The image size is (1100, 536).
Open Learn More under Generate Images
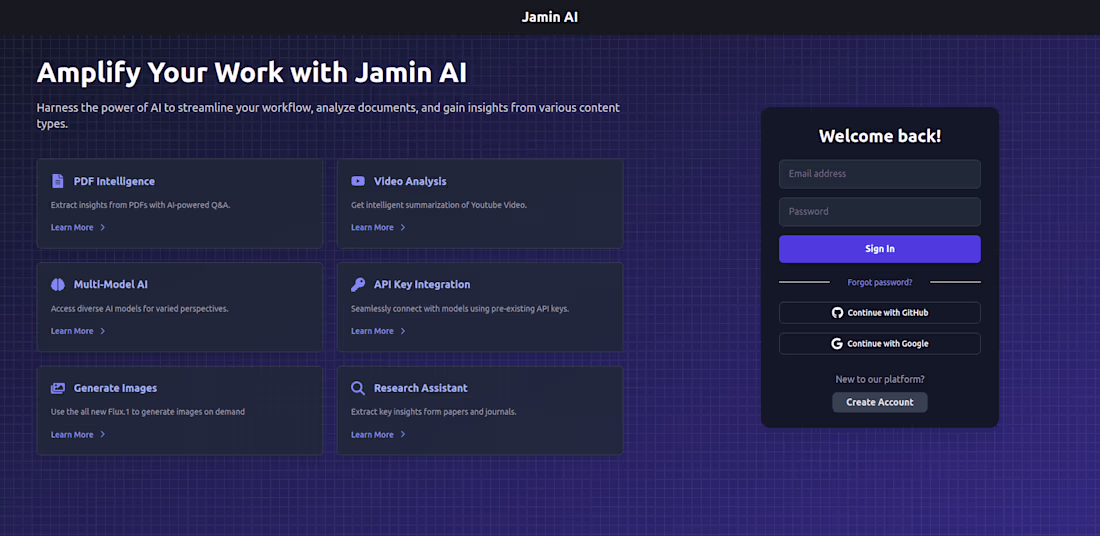click(72, 435)
